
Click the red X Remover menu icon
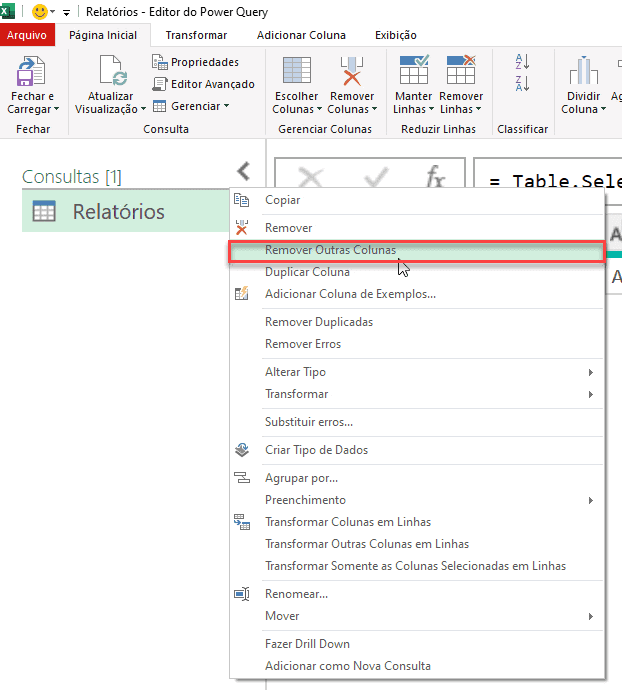[241, 228]
